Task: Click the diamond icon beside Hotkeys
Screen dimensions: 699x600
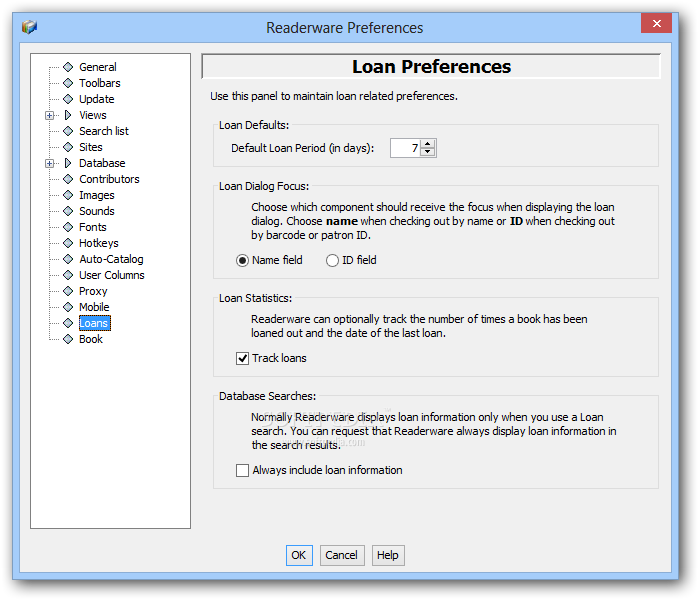Action: point(68,243)
